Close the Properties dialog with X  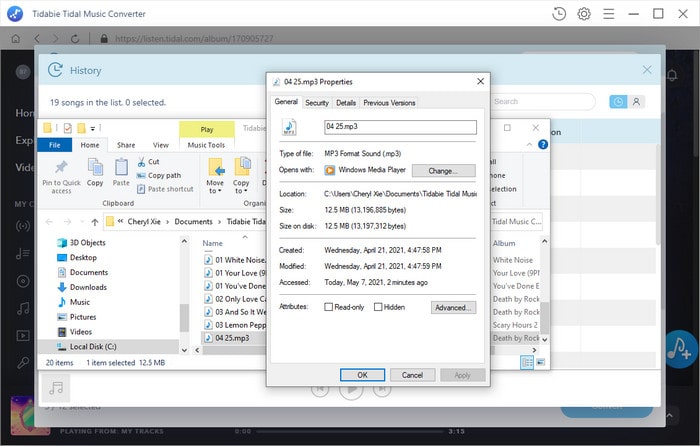tap(480, 81)
